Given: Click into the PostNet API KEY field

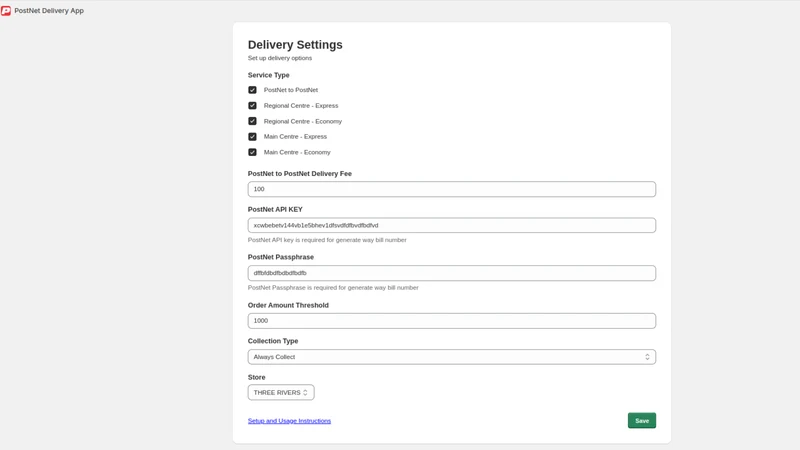Looking at the screenshot, I should (452, 225).
